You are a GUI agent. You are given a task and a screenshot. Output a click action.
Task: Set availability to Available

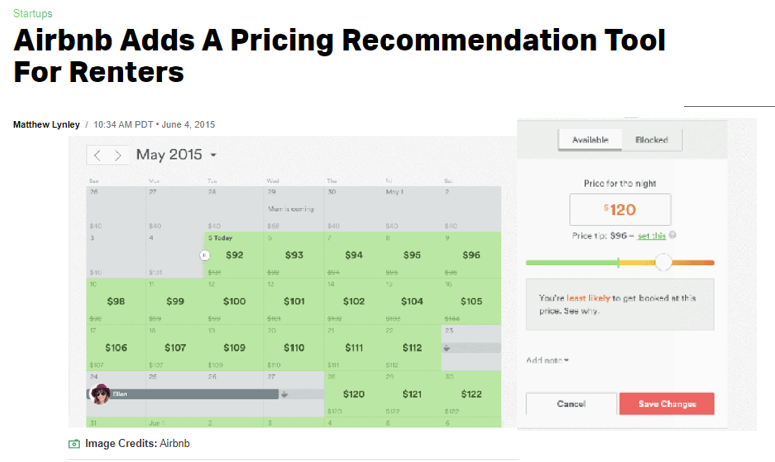pos(590,140)
